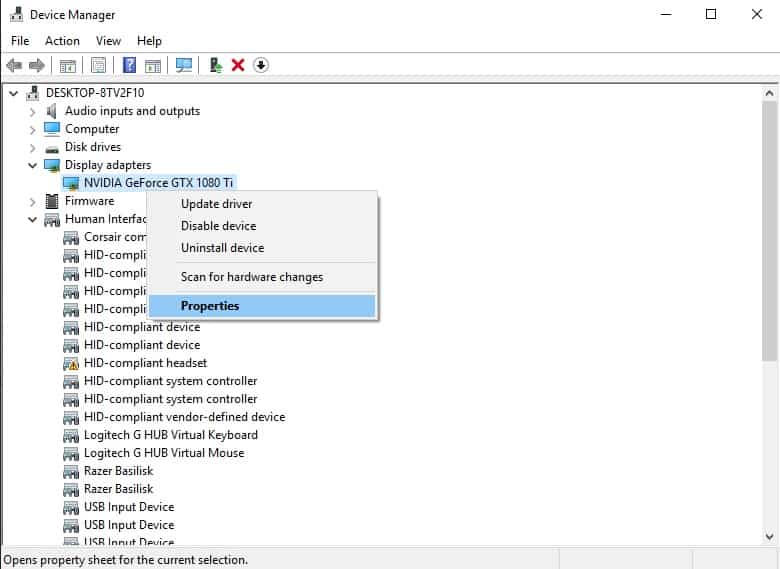This screenshot has height=569, width=780.
Task: Click the scan for hardware changes monitor icon
Action: pos(183,65)
